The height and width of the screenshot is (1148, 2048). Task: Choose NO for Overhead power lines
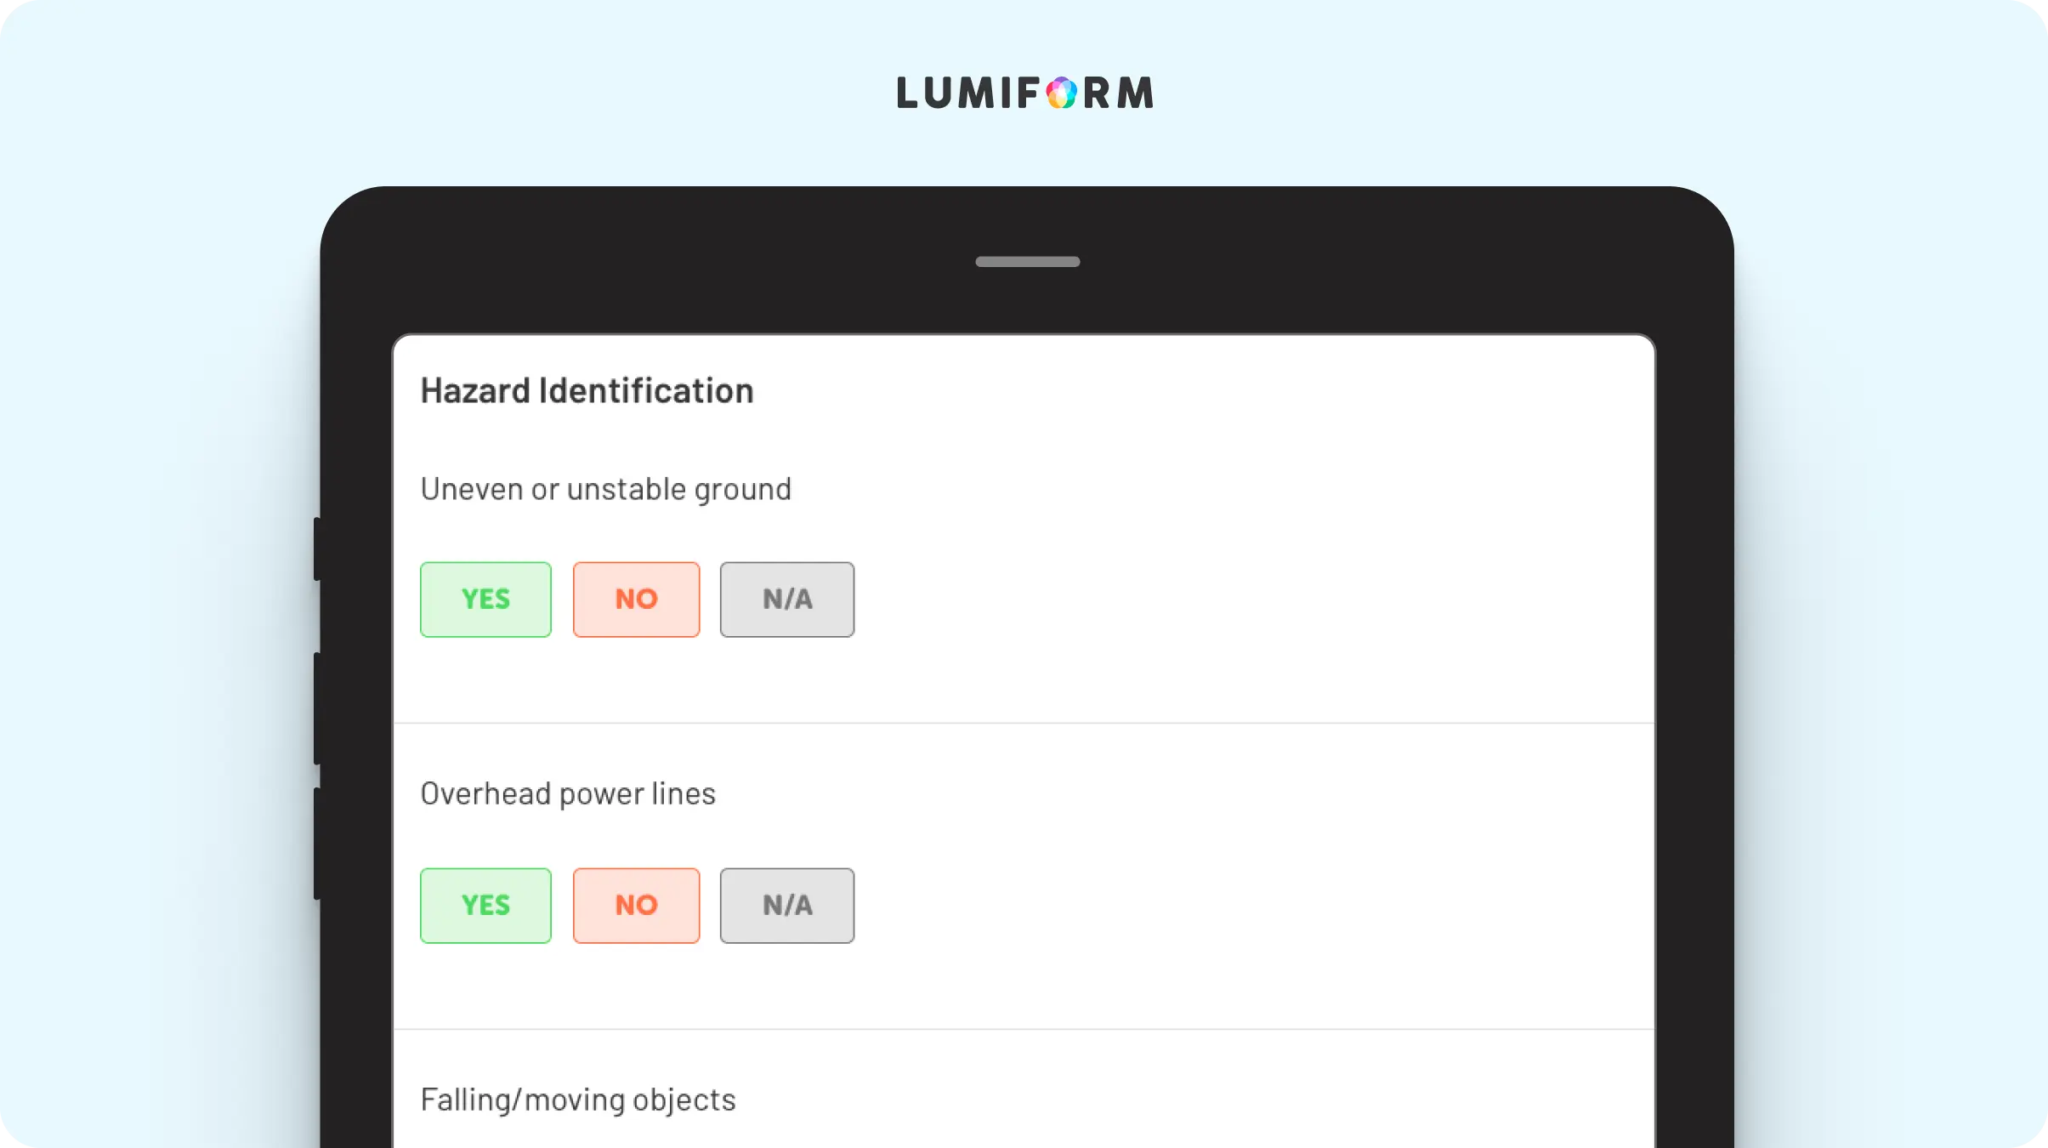[x=636, y=905]
